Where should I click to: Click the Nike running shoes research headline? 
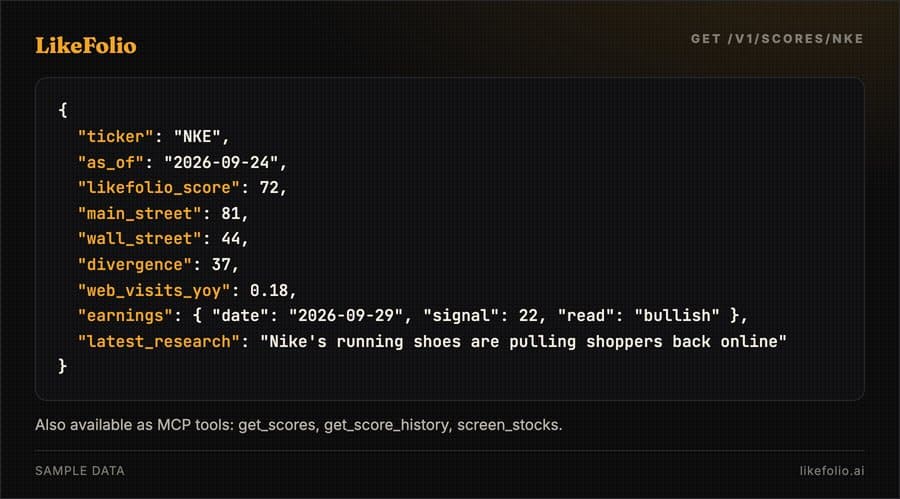click(x=523, y=342)
